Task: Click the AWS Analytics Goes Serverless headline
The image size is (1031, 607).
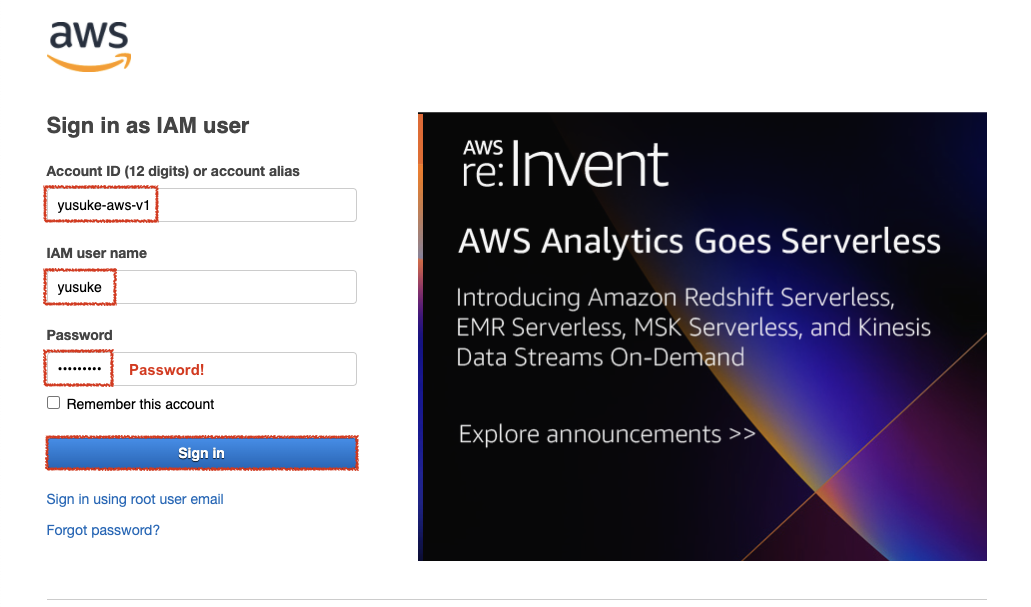Action: (699, 241)
